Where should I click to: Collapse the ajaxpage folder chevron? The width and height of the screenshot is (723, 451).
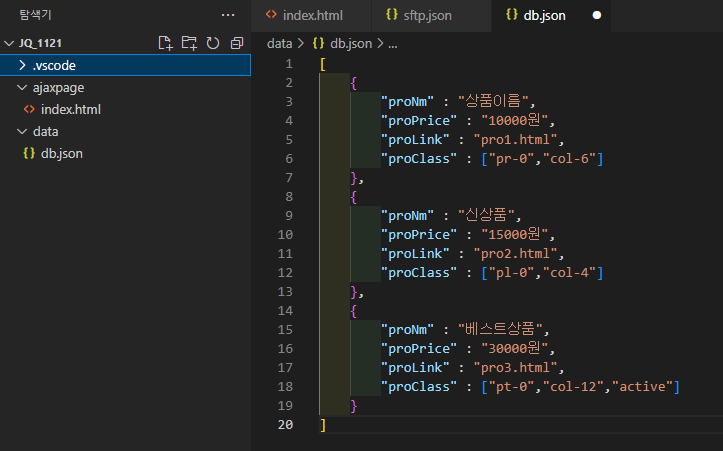[22, 87]
